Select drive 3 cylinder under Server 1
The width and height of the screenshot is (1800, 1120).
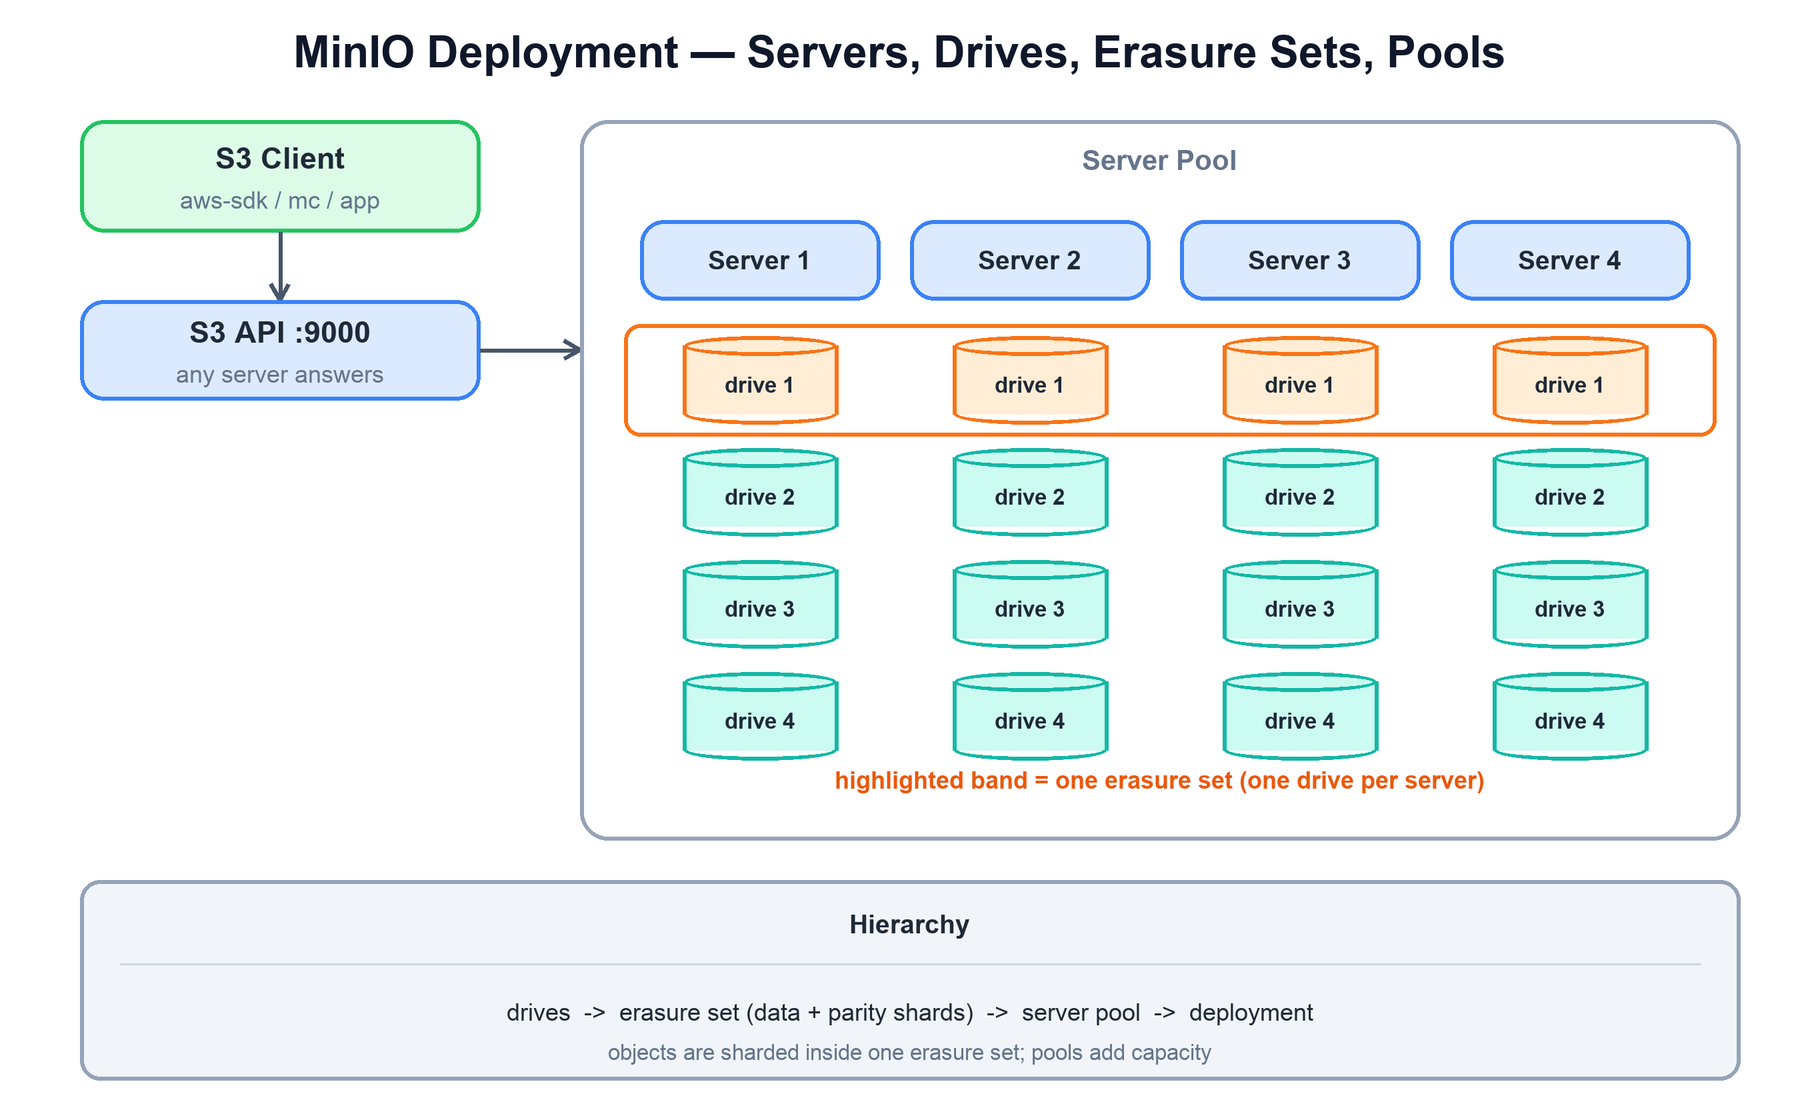point(760,605)
